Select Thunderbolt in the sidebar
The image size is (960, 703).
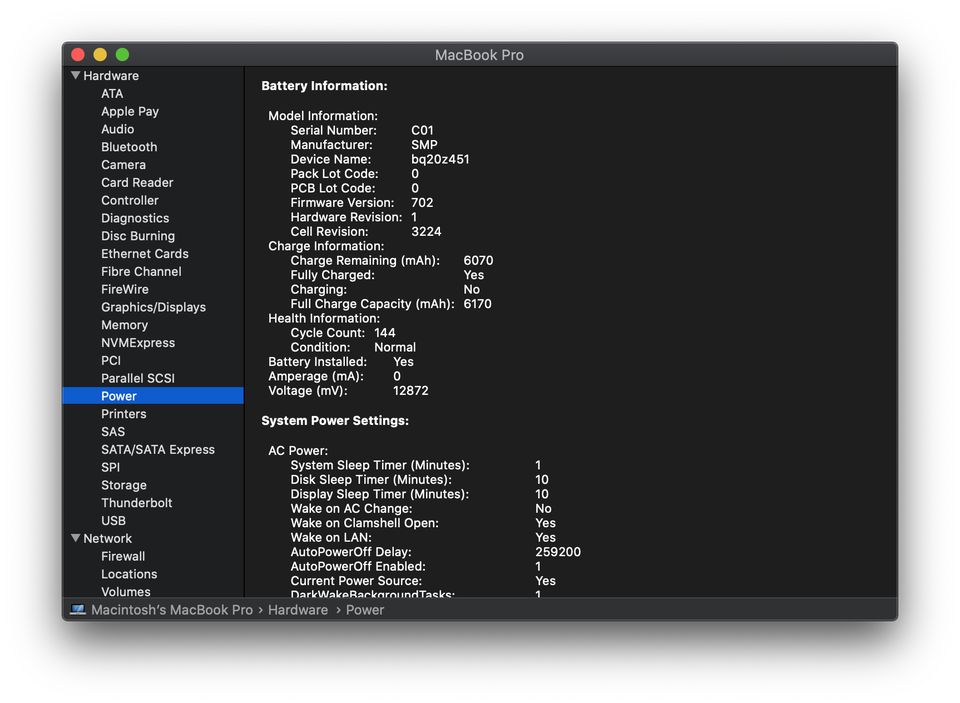pos(136,503)
